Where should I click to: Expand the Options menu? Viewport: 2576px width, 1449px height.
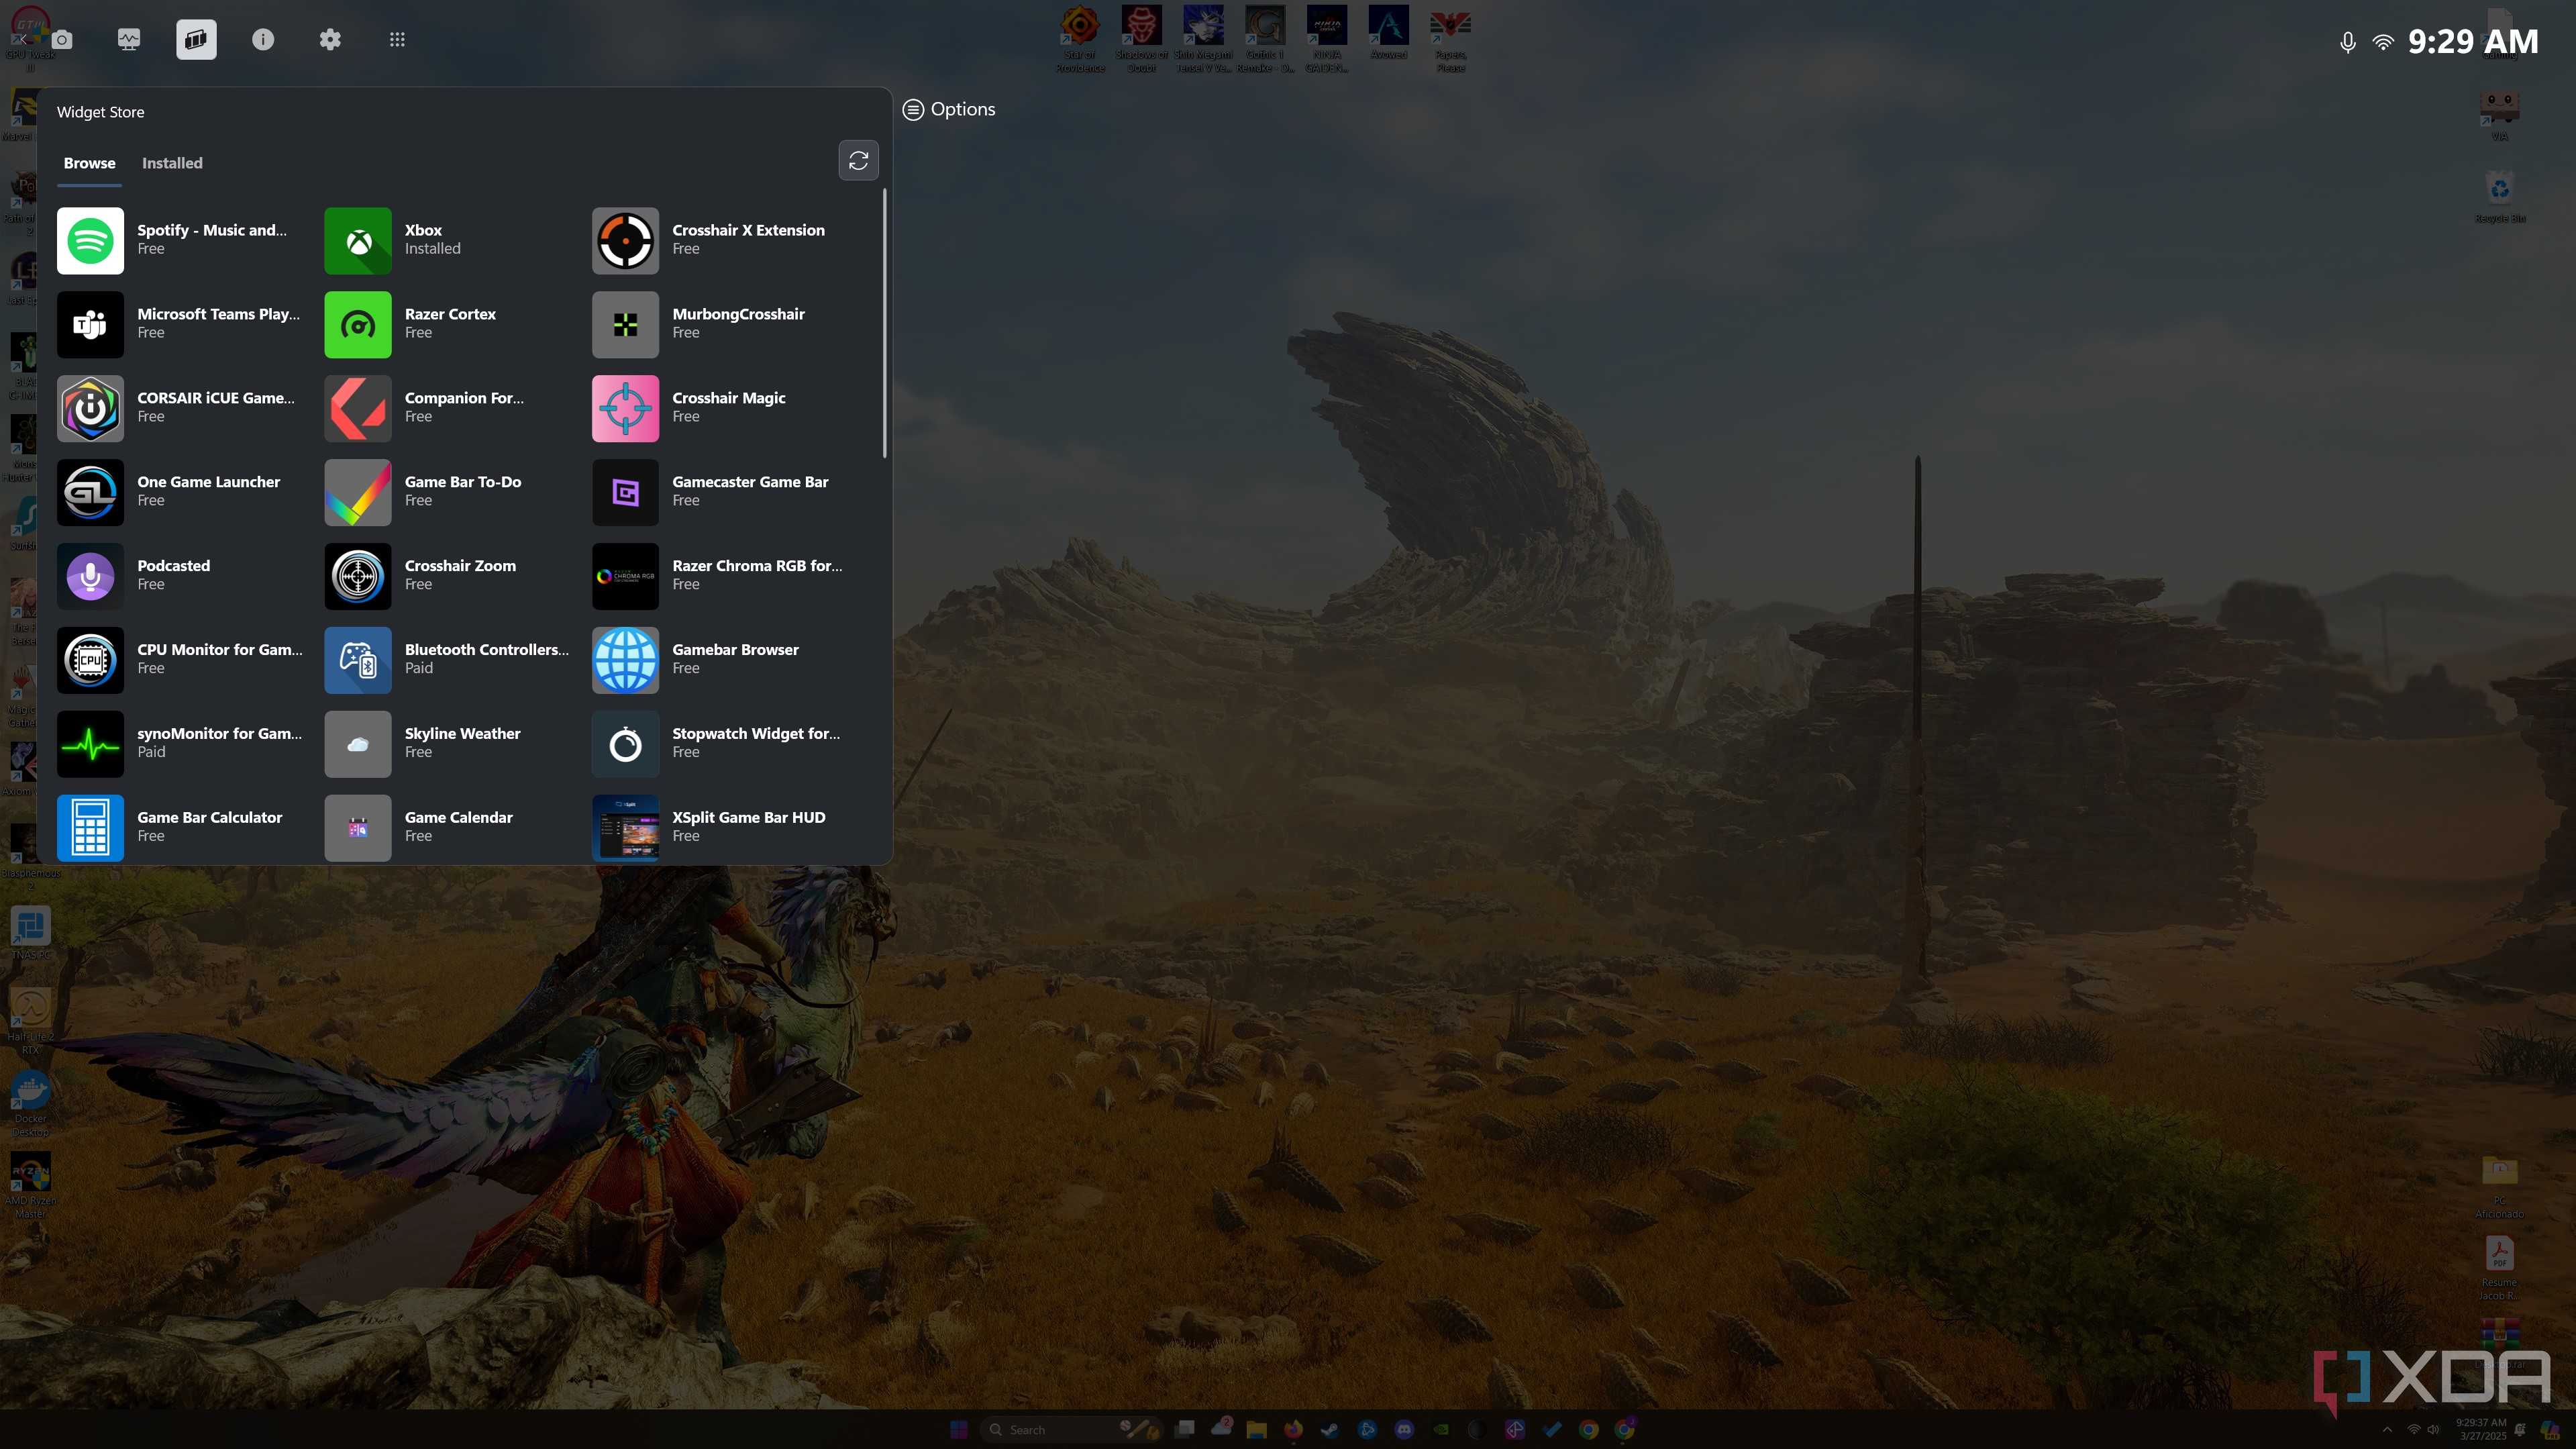949,109
